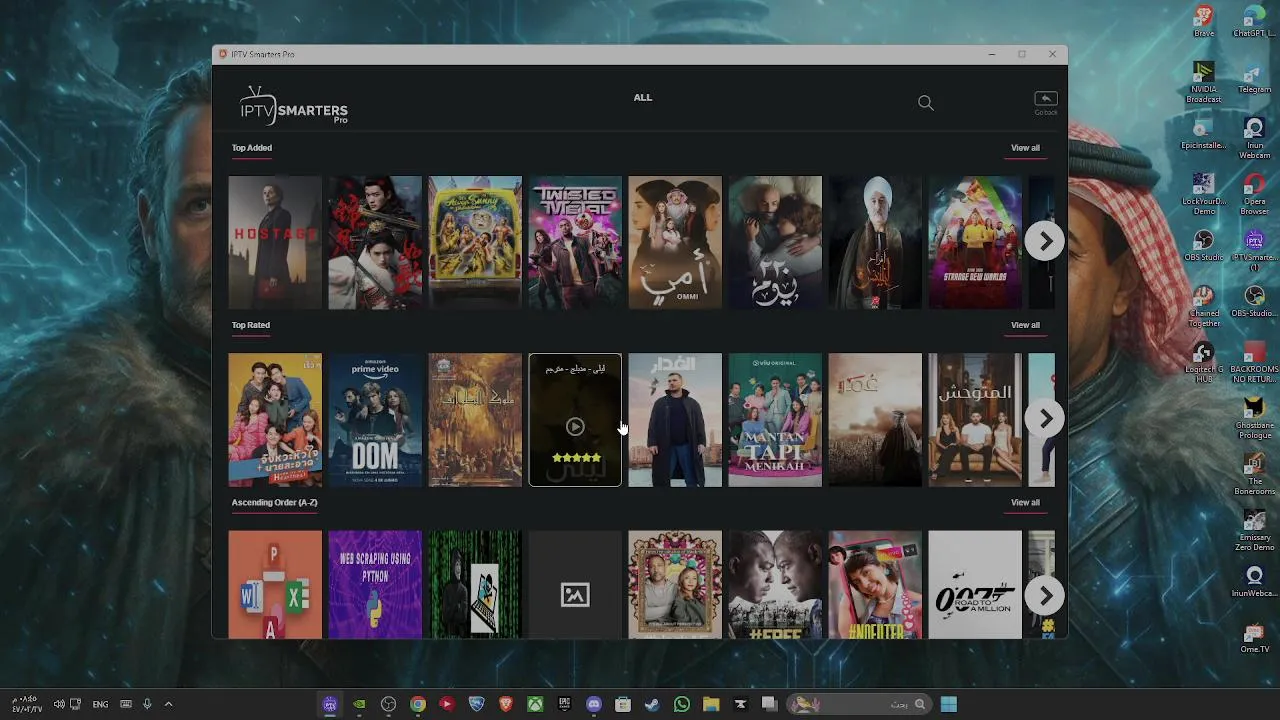
Task: Open the Mantan Tapi Menikah poster
Action: 775,420
